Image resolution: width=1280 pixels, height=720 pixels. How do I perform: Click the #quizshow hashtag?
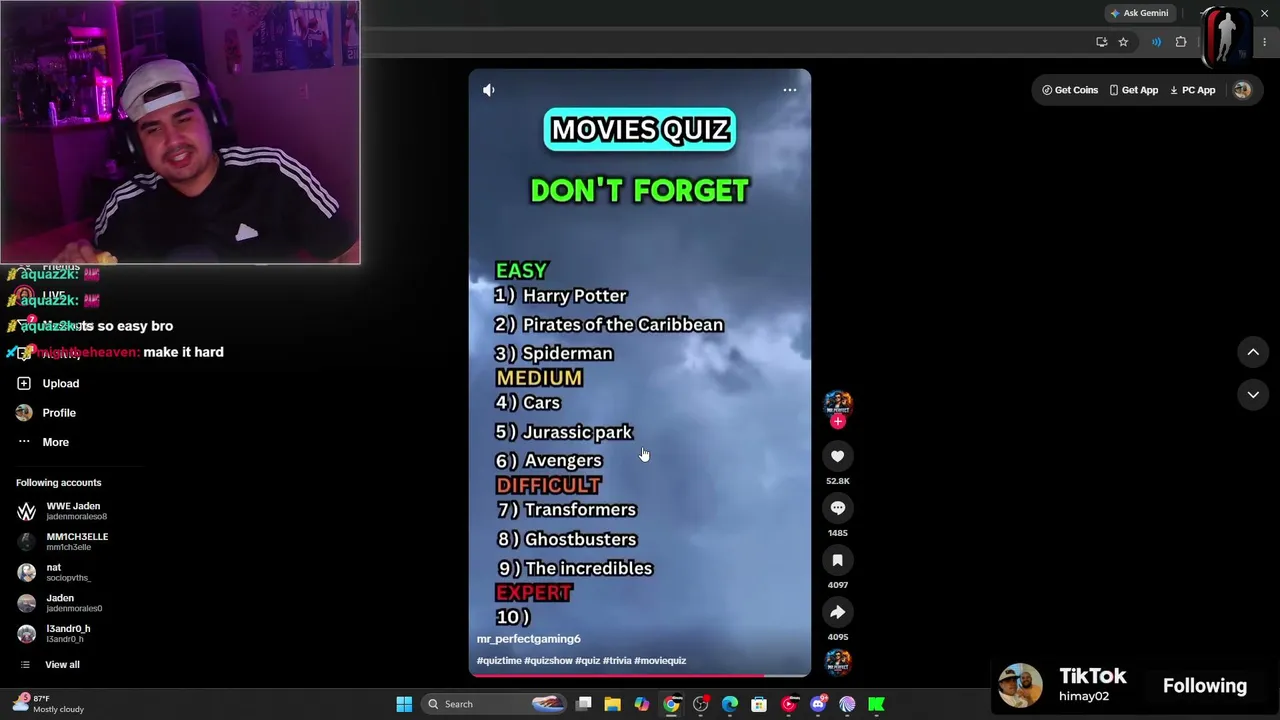548,661
